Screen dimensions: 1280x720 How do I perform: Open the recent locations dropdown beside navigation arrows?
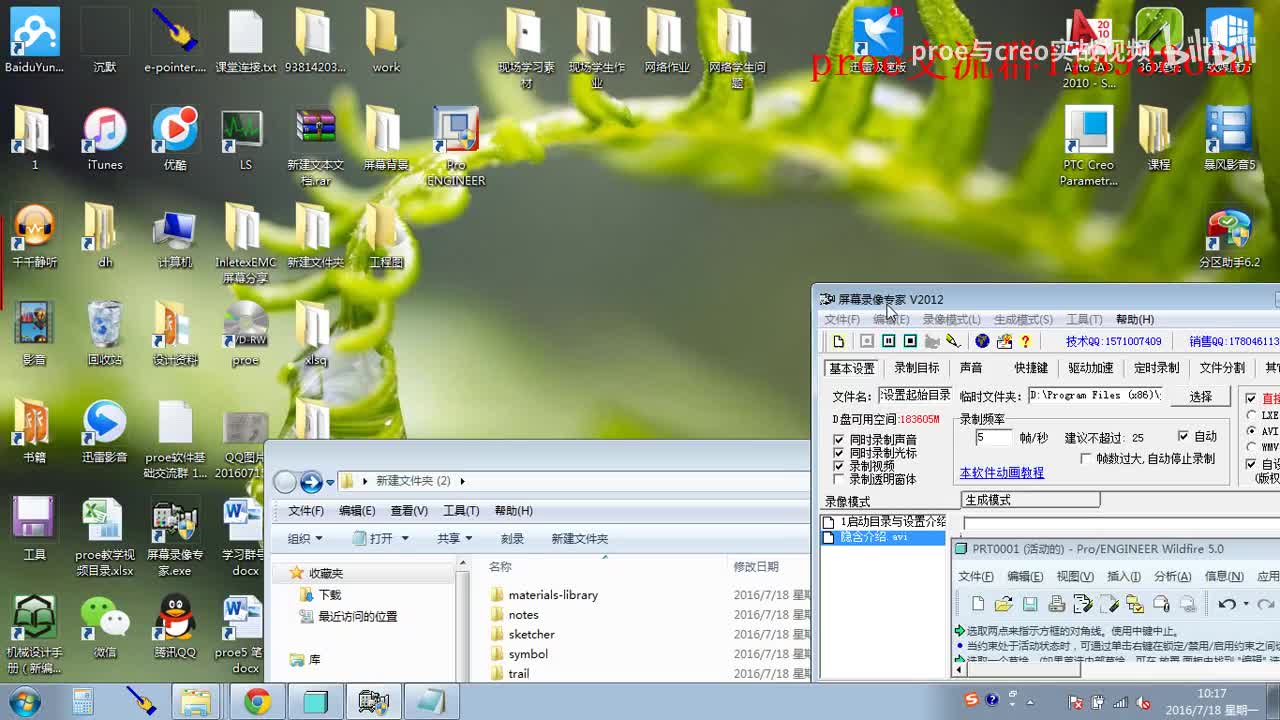pyautogui.click(x=330, y=483)
